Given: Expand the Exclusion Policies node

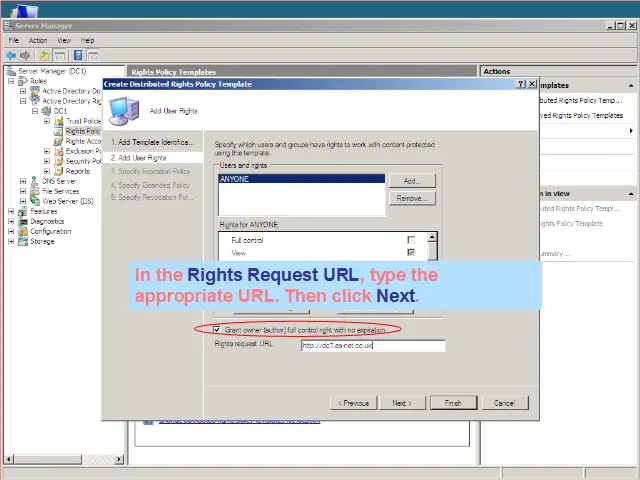Looking at the screenshot, I should (x=47, y=151).
